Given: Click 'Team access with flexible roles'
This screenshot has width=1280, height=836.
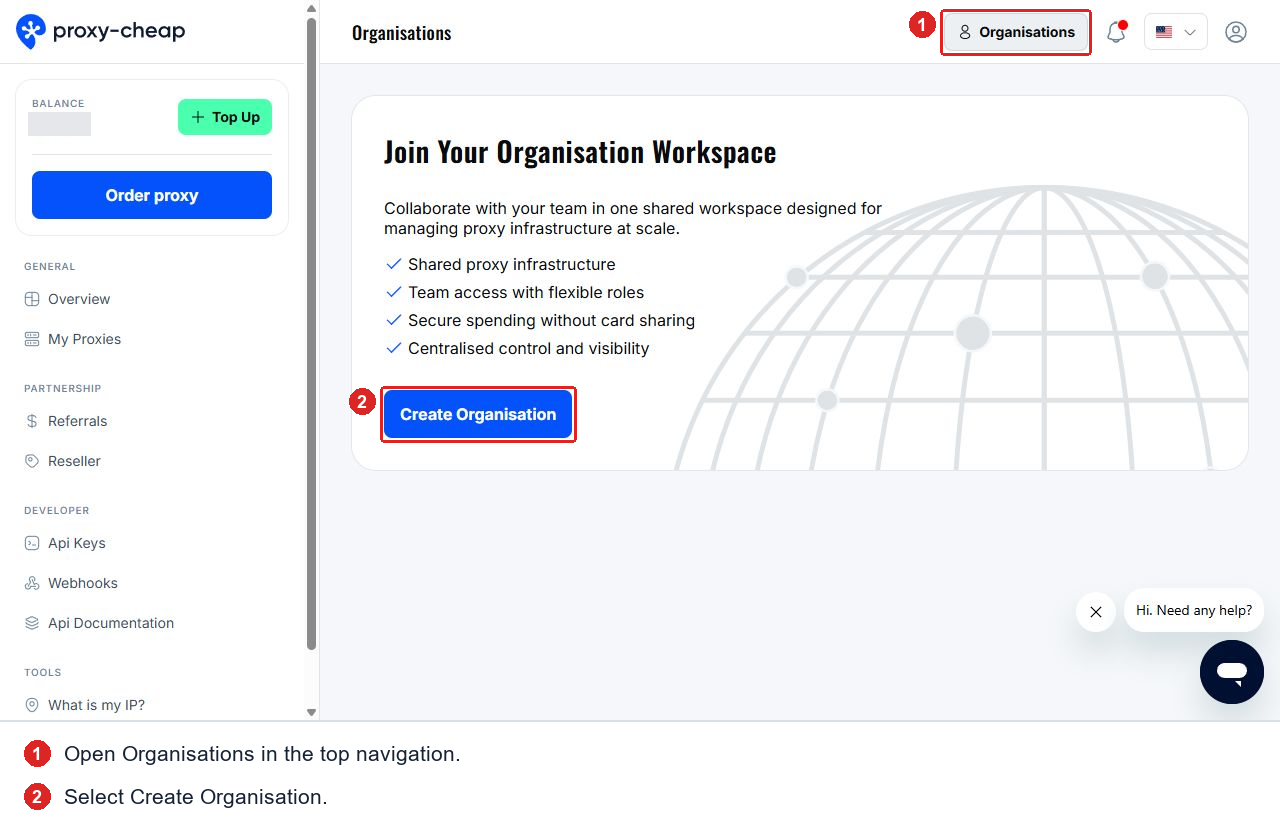Looking at the screenshot, I should [x=526, y=292].
